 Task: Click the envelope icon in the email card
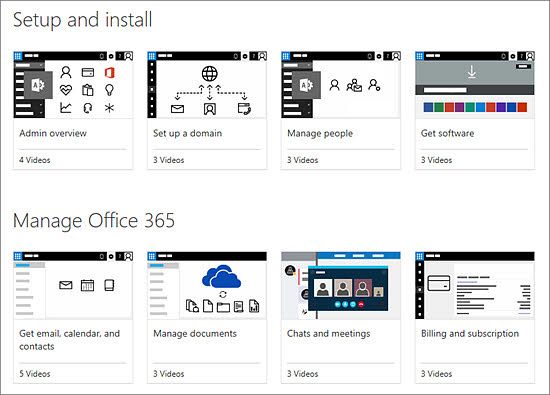point(66,285)
